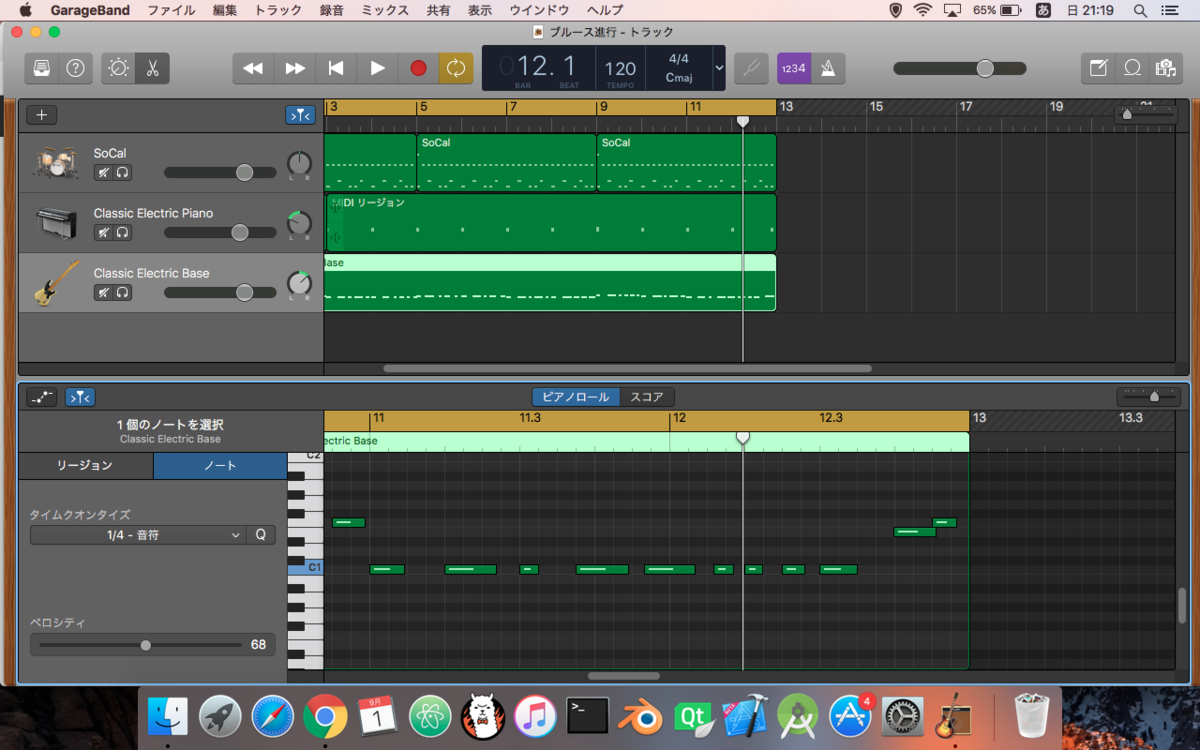This screenshot has width=1200, height=750.
Task: Start playback with Play button
Action: (x=377, y=68)
